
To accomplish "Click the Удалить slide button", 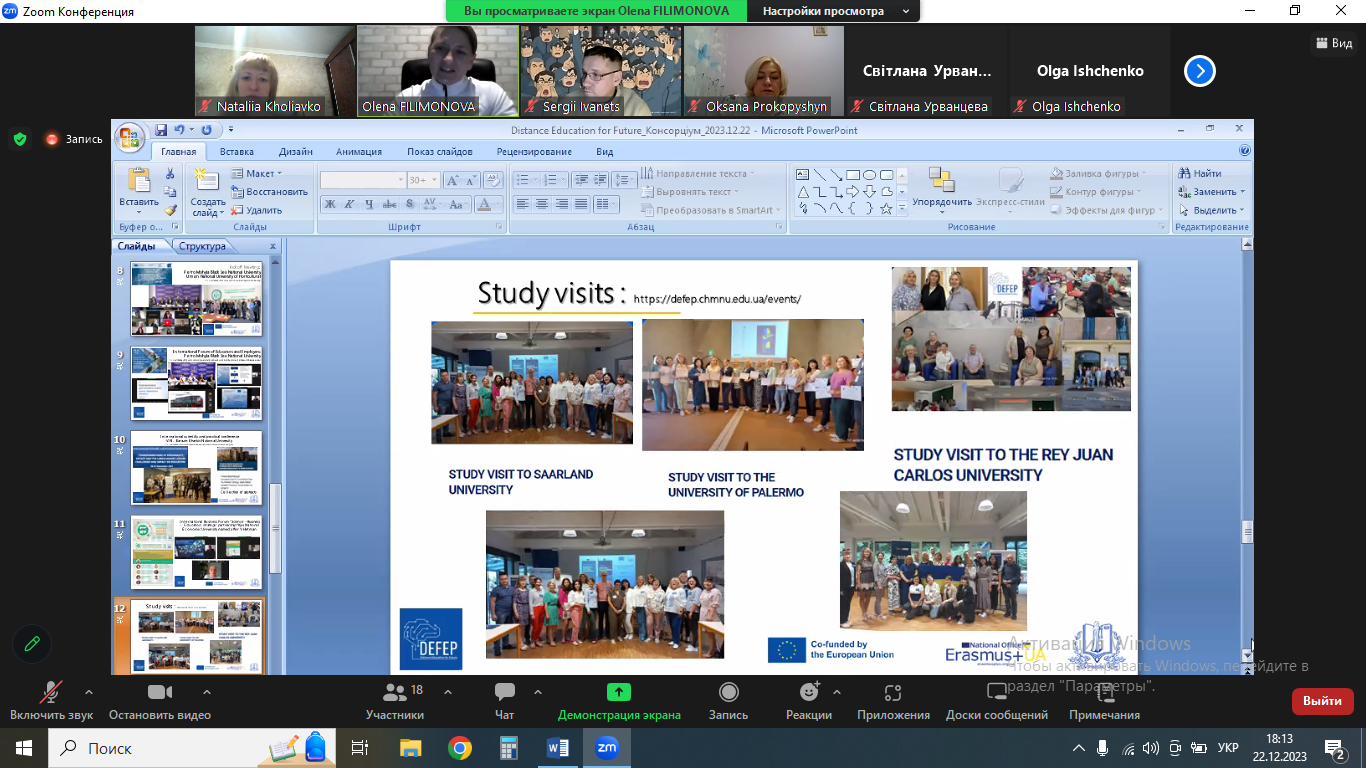I will pyautogui.click(x=257, y=210).
